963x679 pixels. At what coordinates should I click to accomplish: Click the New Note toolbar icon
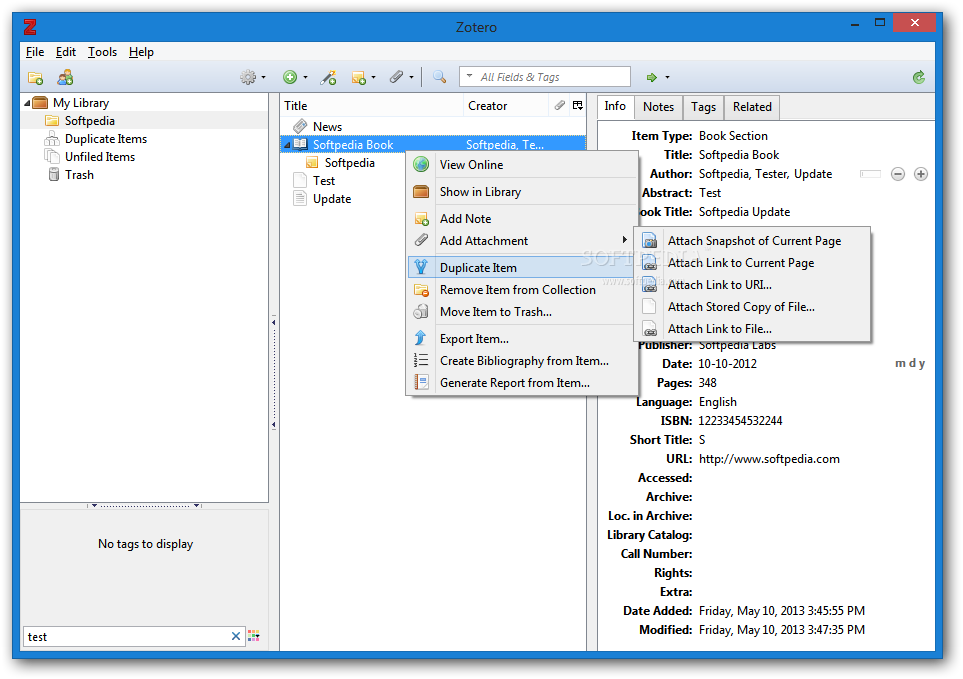359,77
